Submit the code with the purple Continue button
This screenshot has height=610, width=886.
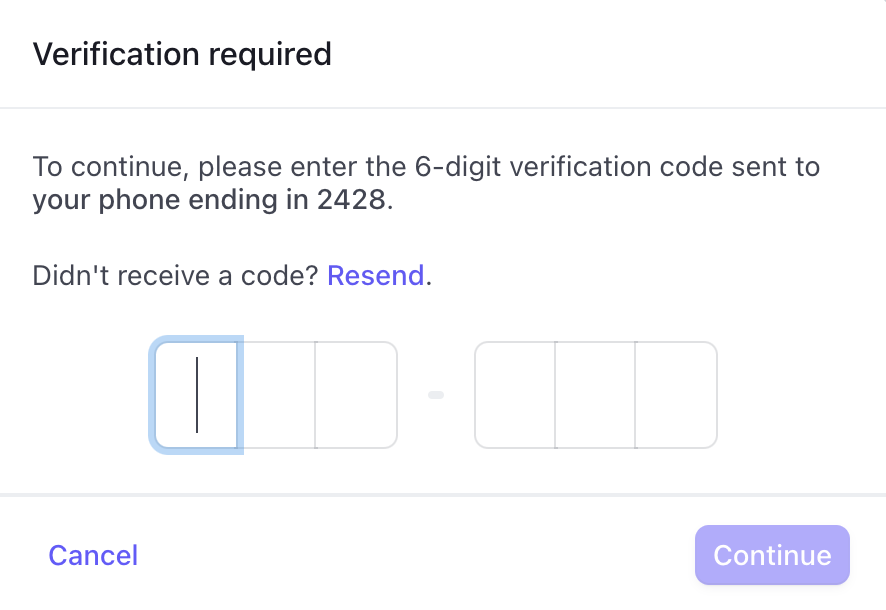772,555
